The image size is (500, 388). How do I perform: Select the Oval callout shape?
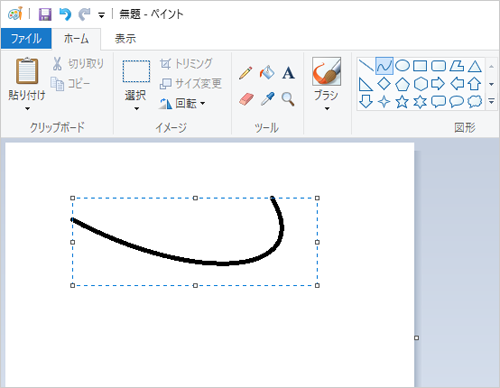coord(456,102)
